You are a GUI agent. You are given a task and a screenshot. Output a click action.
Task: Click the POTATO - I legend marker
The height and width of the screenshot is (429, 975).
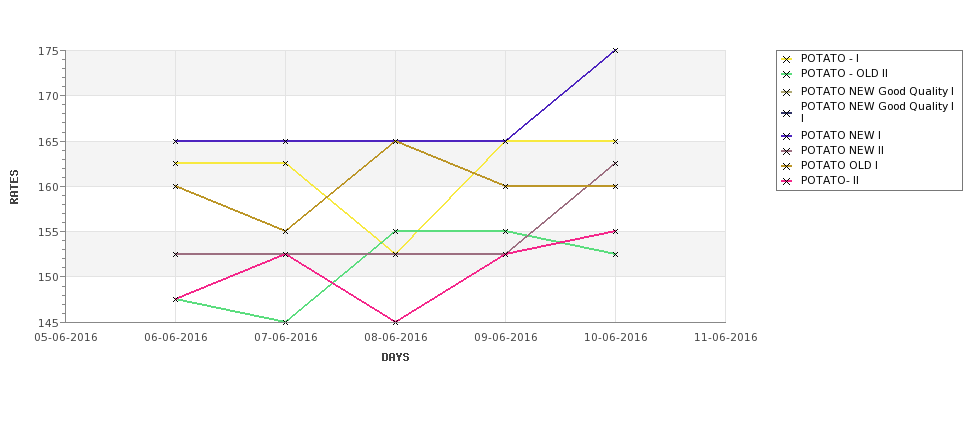tap(787, 59)
